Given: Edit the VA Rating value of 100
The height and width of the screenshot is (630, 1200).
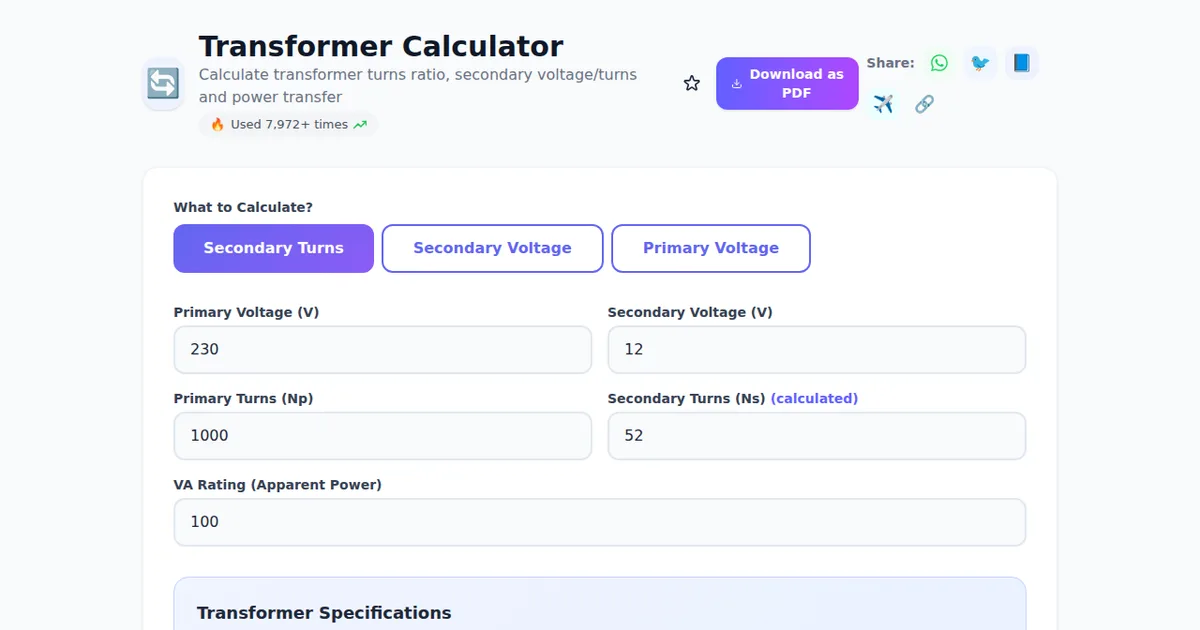Looking at the screenshot, I should (x=600, y=521).
